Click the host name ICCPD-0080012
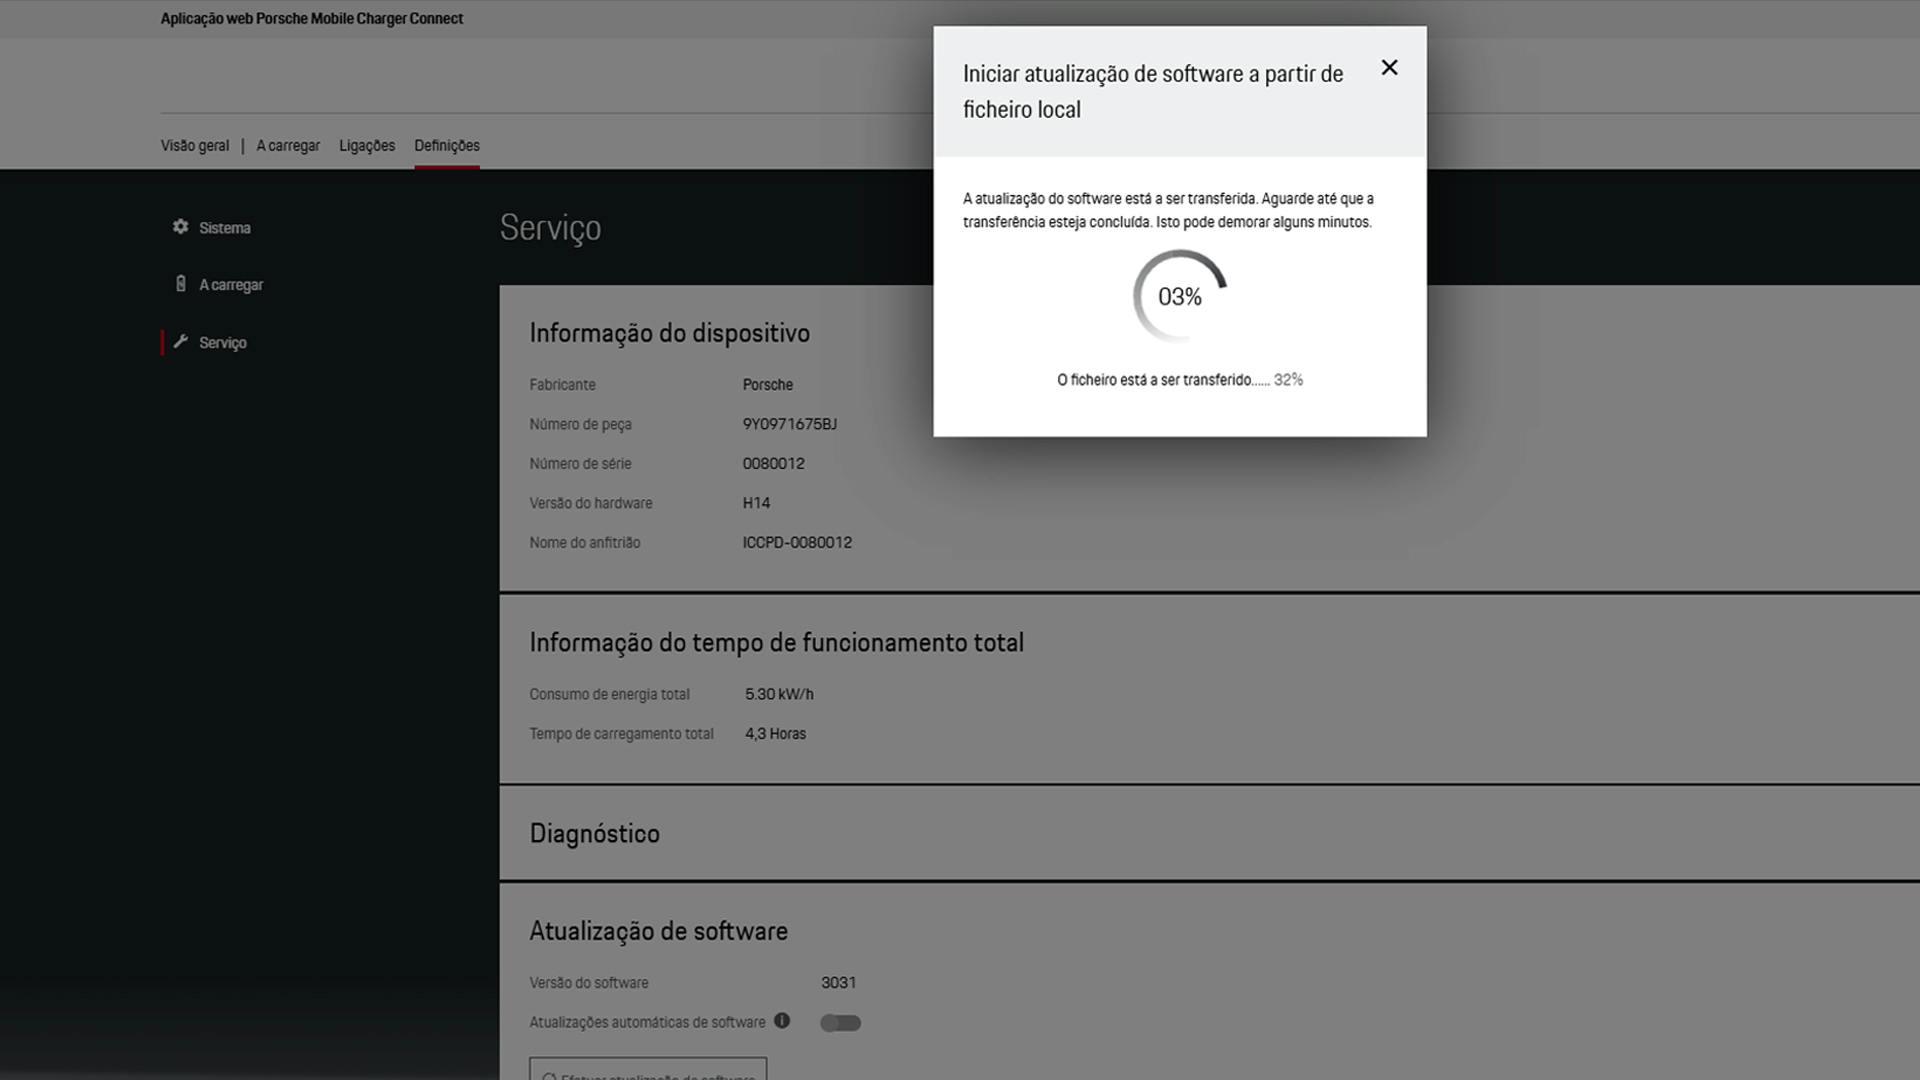The image size is (1920, 1080). [797, 543]
